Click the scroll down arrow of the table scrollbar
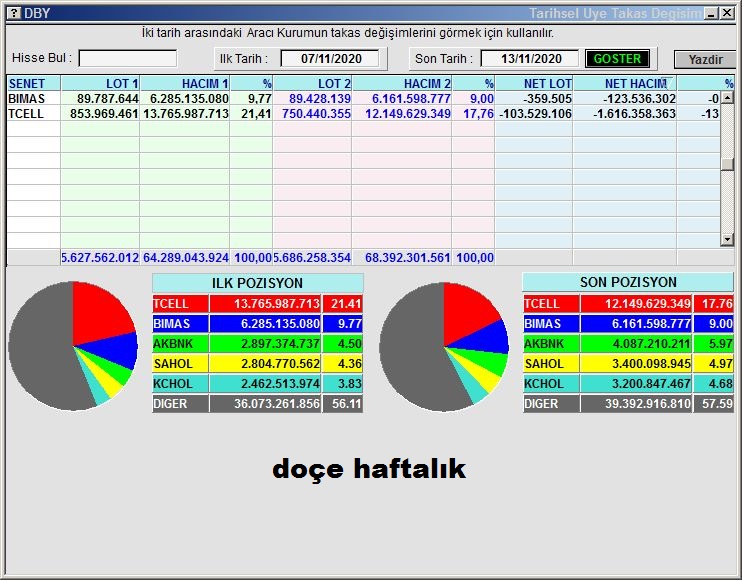 point(727,240)
